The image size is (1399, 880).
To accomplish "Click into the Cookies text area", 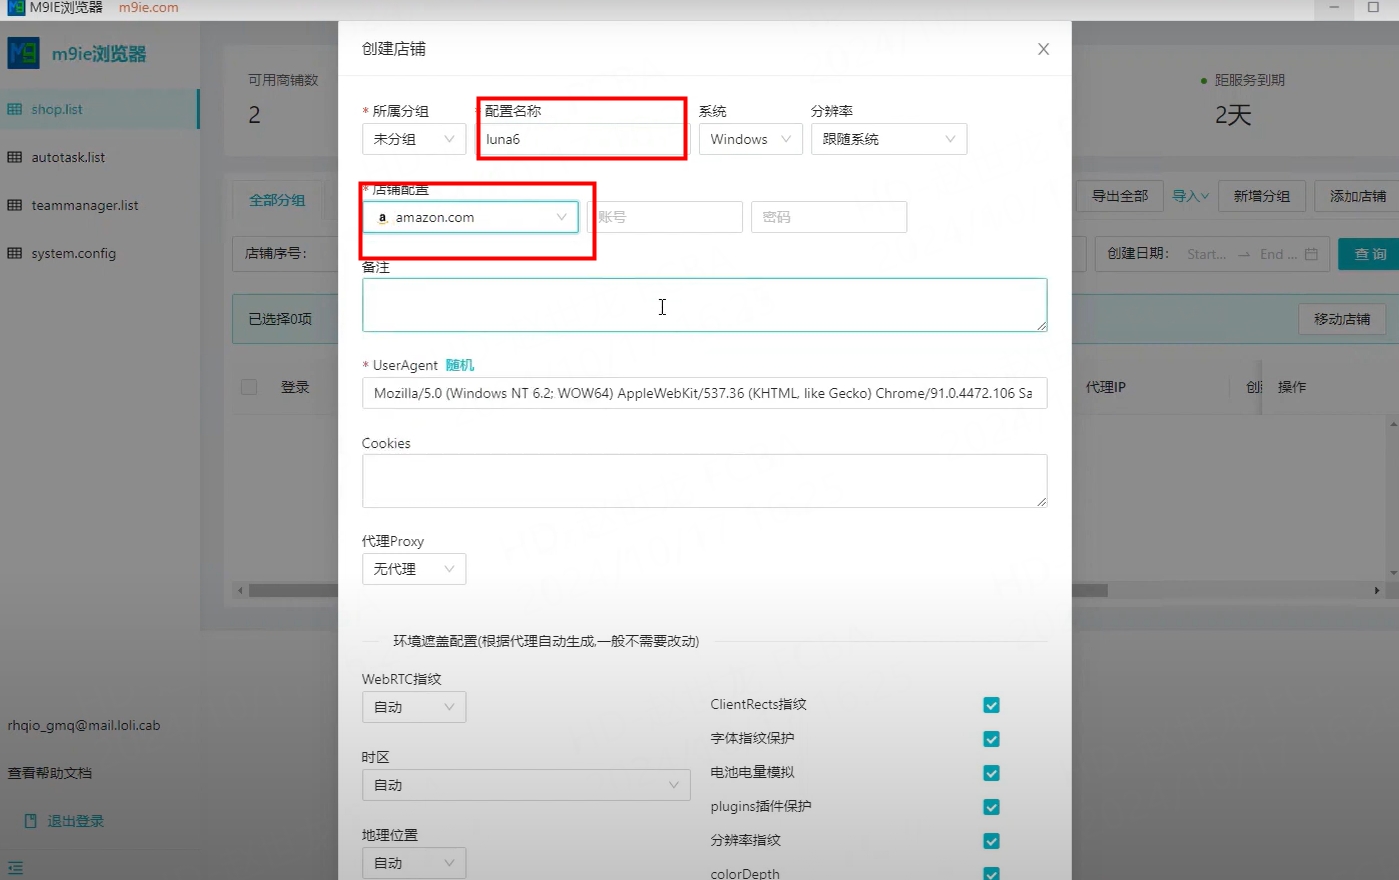I will (x=704, y=481).
